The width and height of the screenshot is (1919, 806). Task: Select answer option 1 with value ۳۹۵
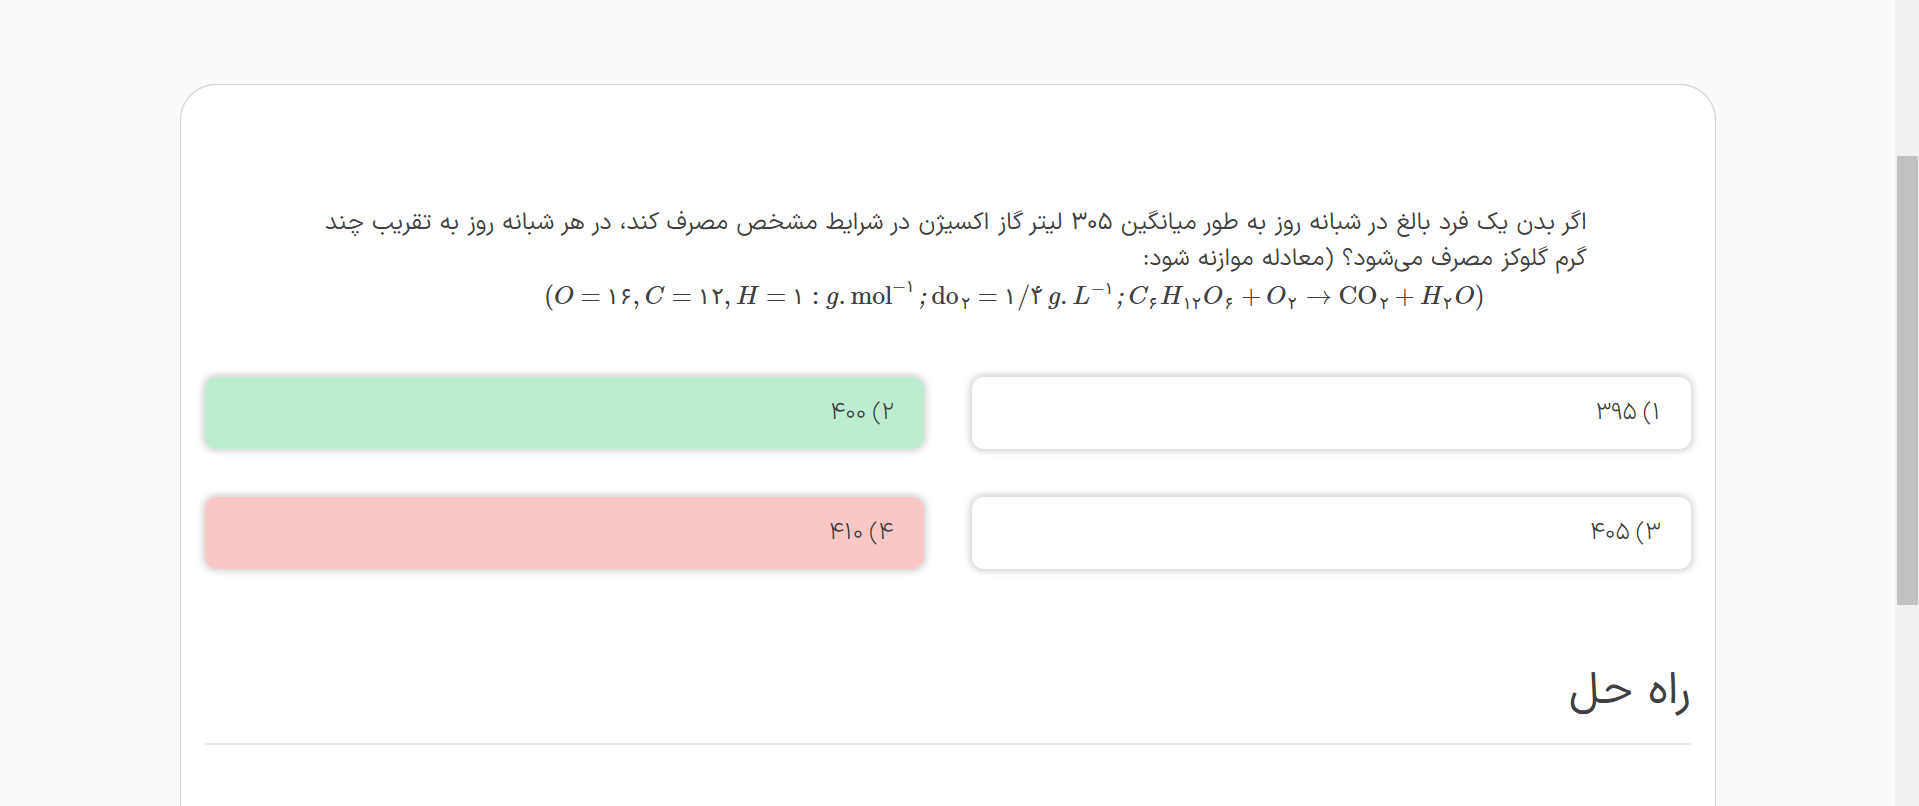coord(1331,413)
